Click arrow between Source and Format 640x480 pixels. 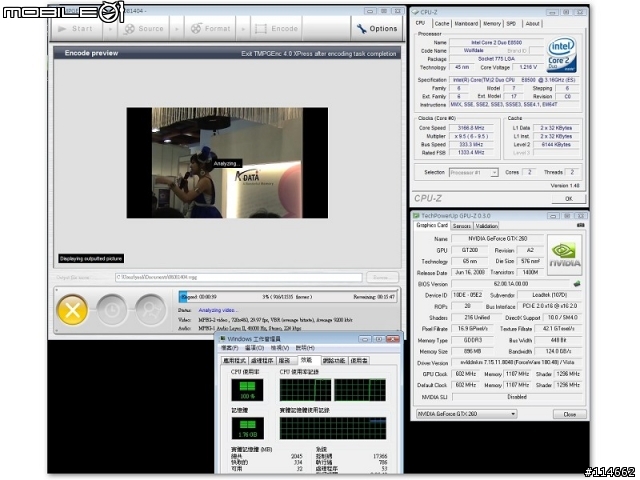(x=177, y=29)
